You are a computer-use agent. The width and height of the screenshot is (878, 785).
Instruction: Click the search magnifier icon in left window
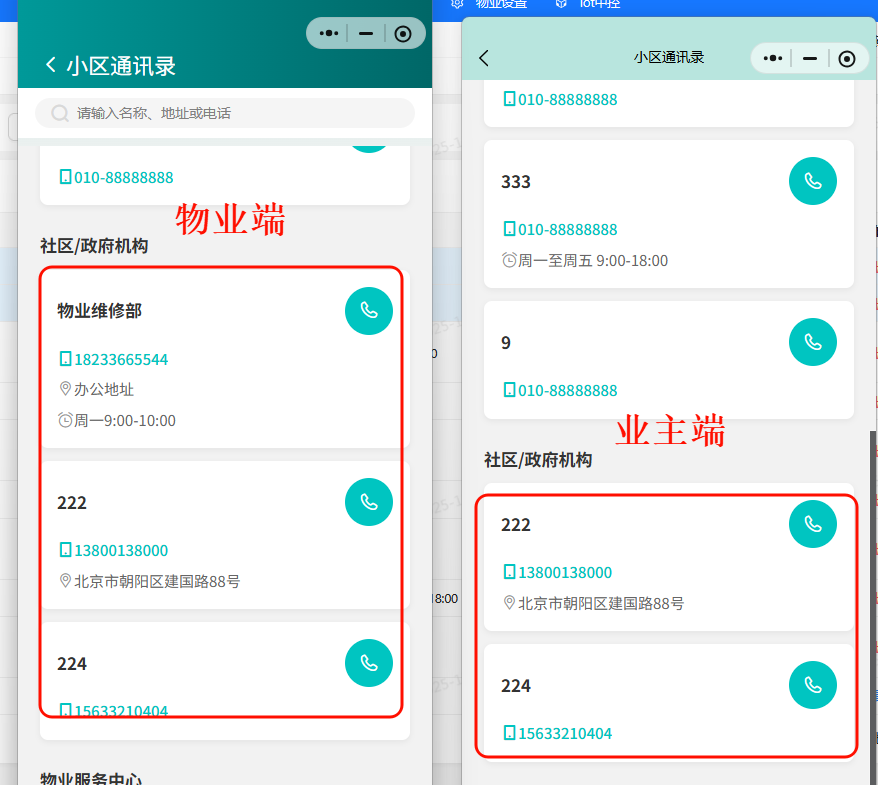pyautogui.click(x=60, y=114)
